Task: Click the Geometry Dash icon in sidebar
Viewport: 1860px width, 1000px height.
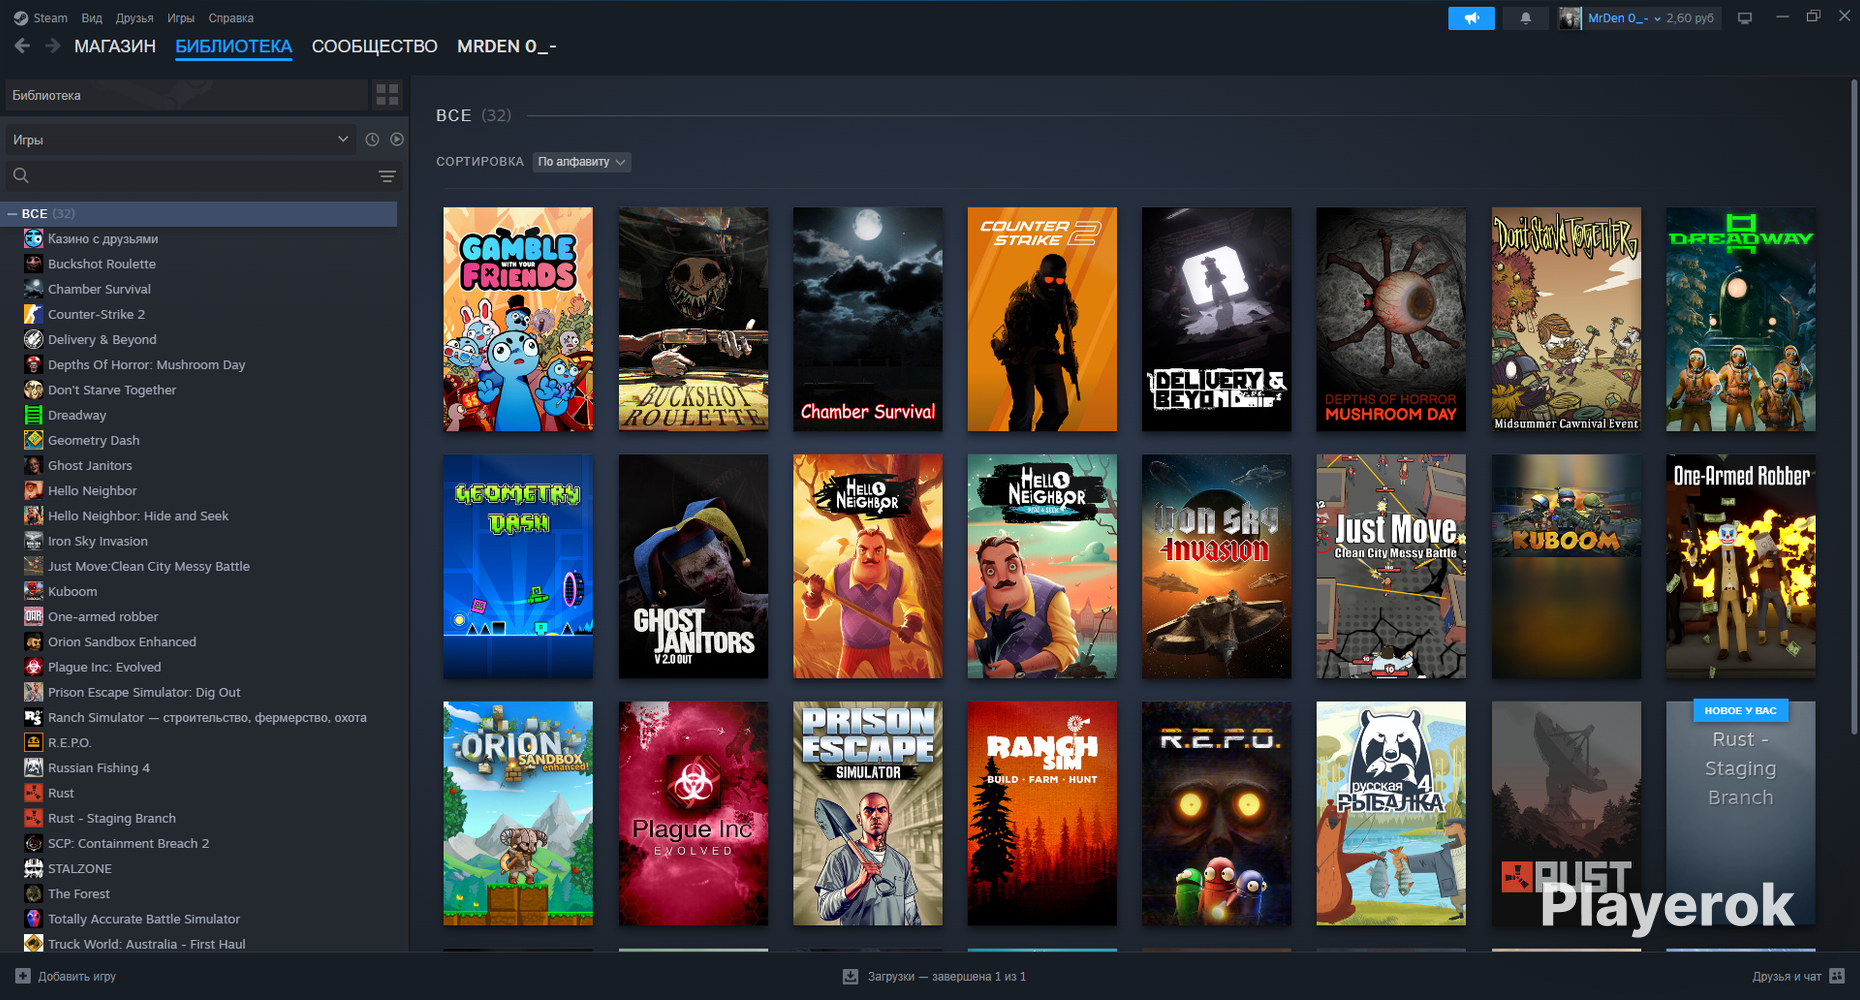Action: pos(33,440)
